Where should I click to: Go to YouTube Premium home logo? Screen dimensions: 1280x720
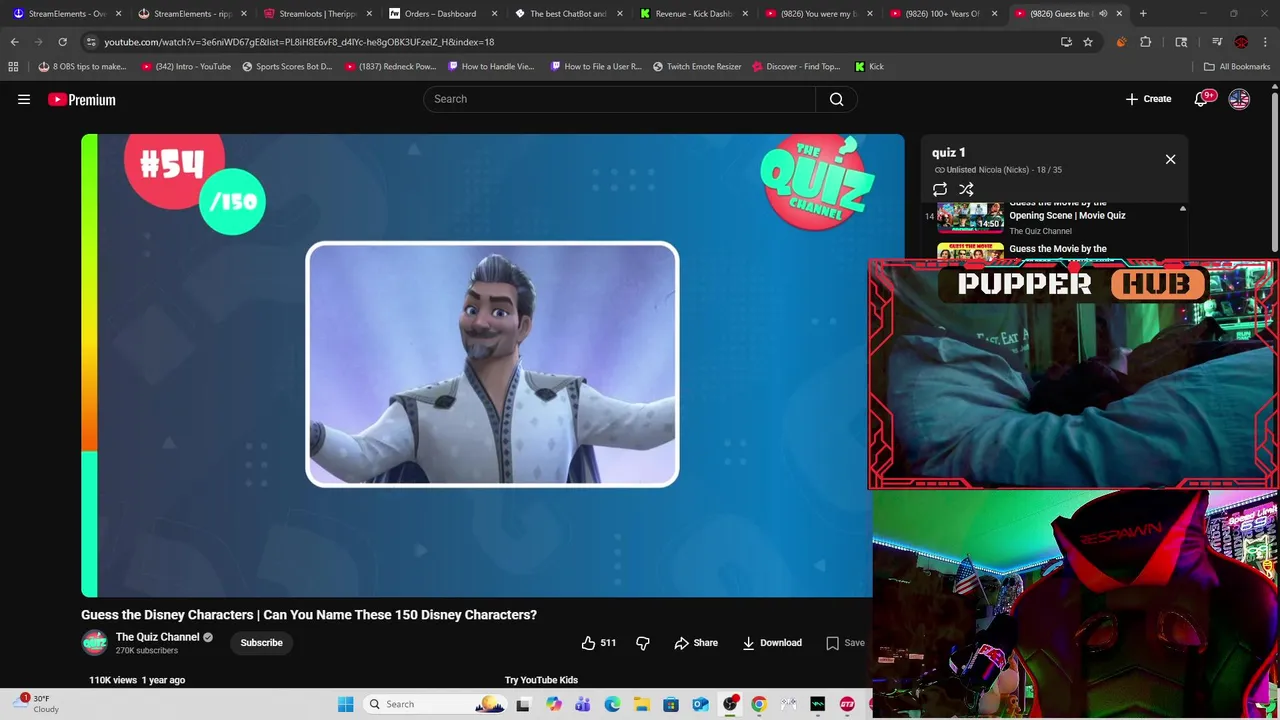coord(82,99)
